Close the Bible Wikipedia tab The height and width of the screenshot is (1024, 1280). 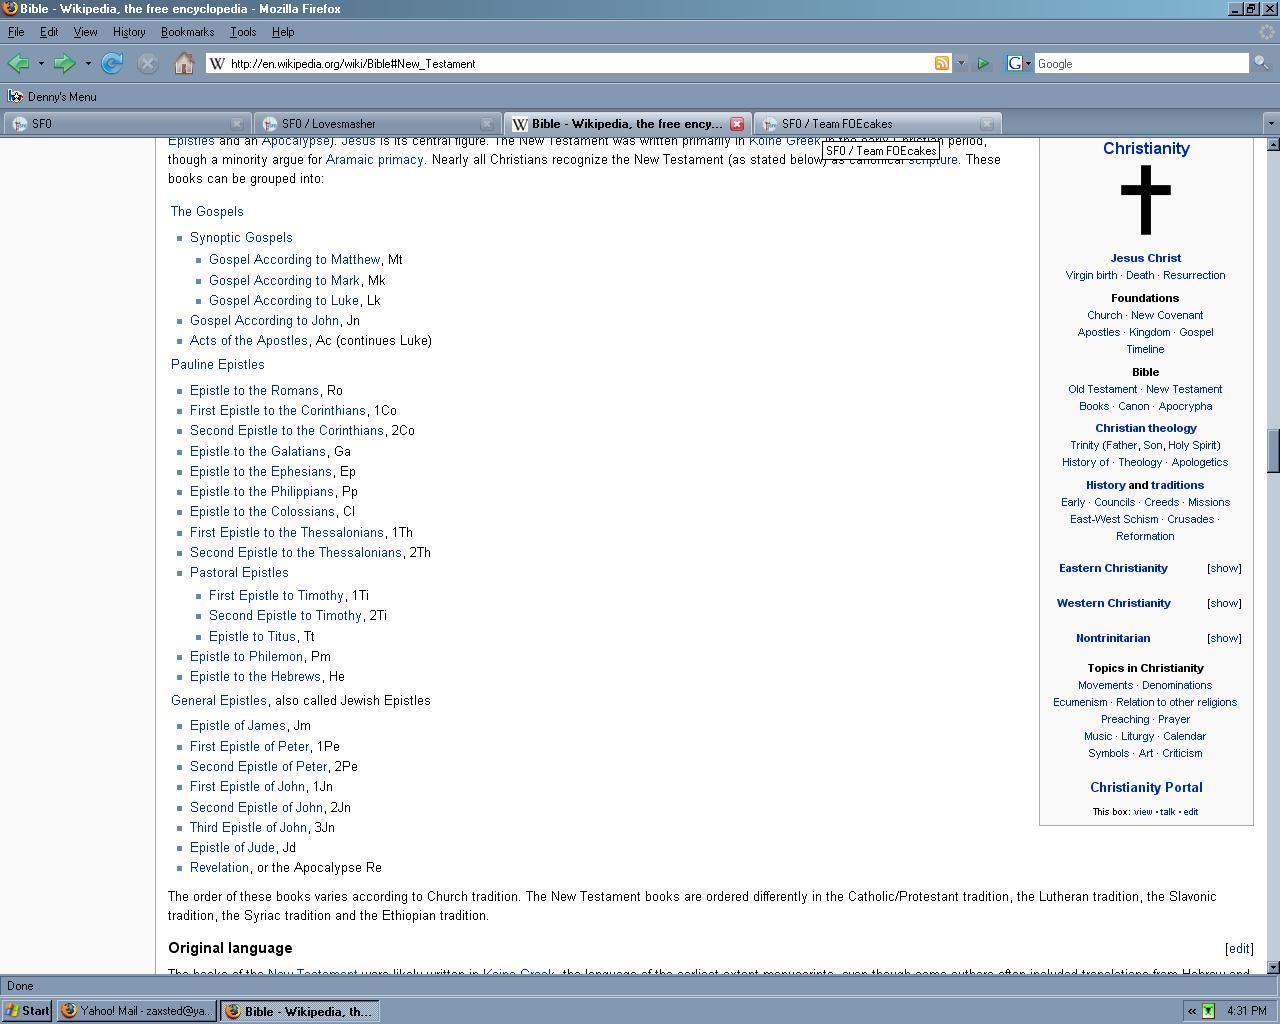(x=737, y=124)
